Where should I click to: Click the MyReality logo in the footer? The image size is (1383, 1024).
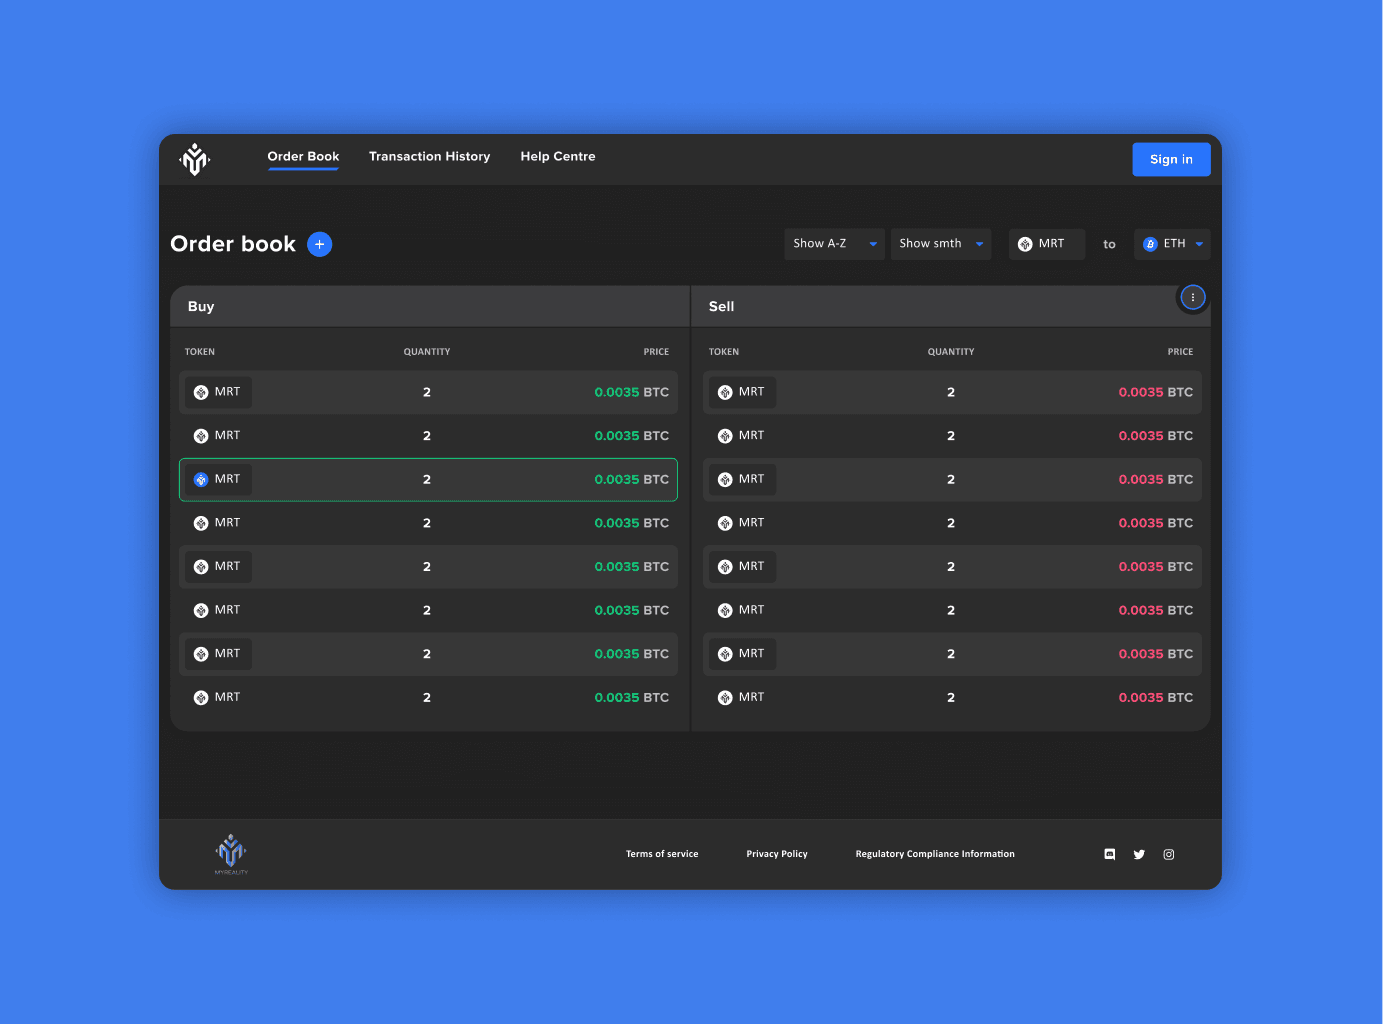(231, 853)
